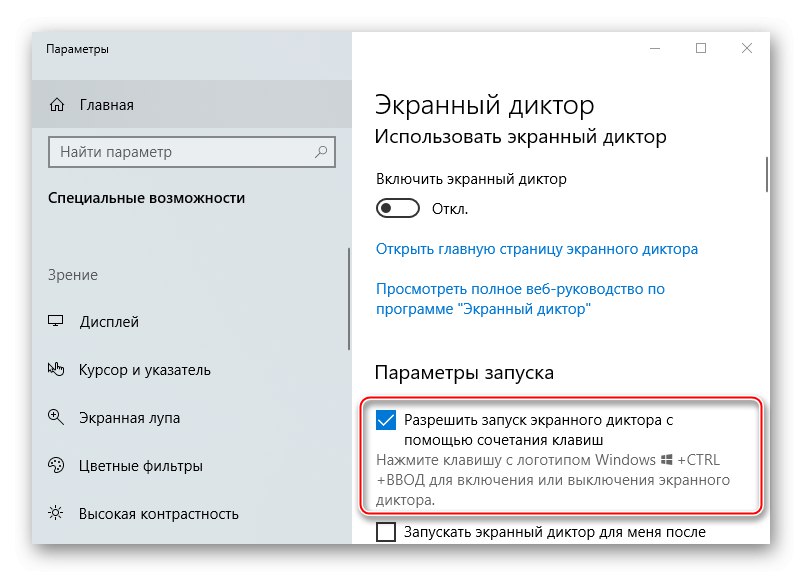Click the cursor and pointer icon
Screen dimensions: 802x576
pos(57,370)
